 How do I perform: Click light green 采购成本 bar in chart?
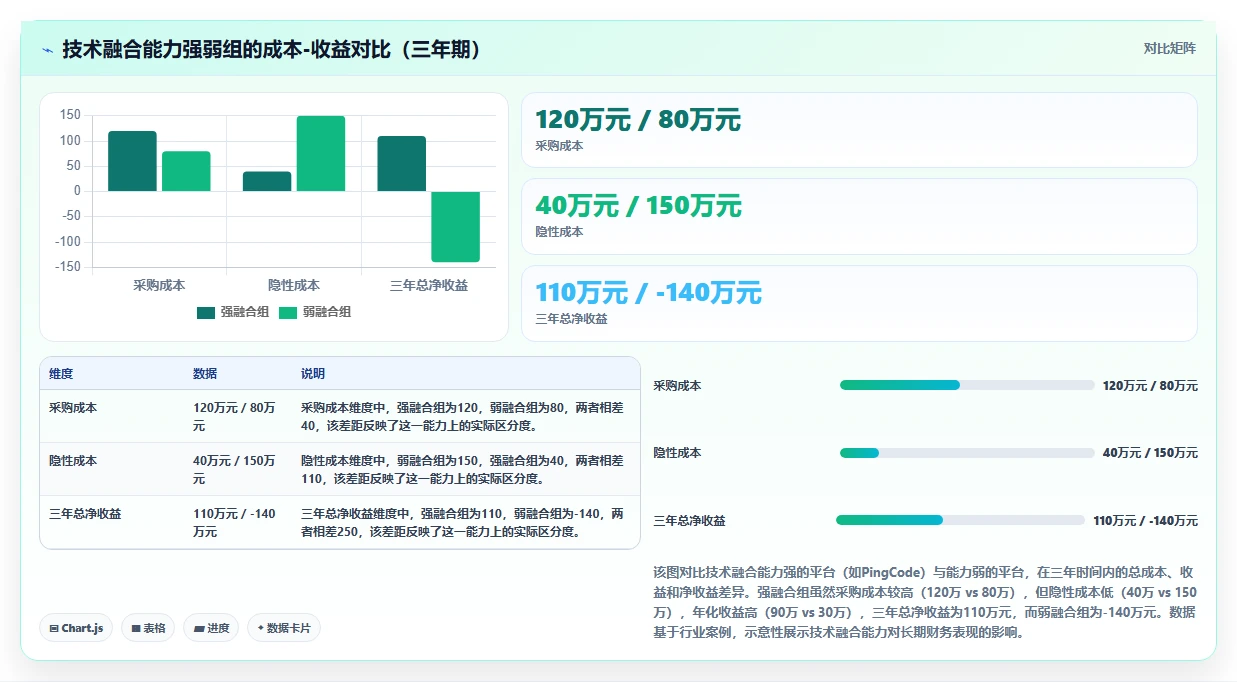coord(186,171)
